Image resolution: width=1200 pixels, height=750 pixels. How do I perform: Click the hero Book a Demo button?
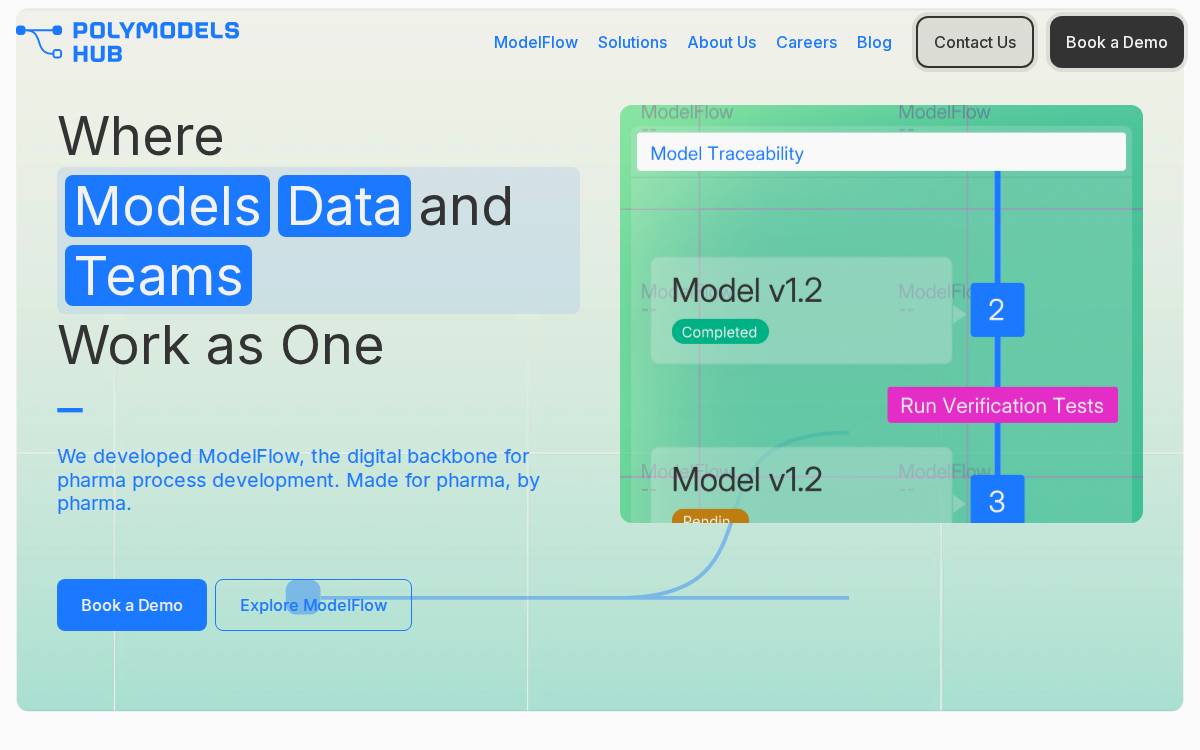click(132, 605)
